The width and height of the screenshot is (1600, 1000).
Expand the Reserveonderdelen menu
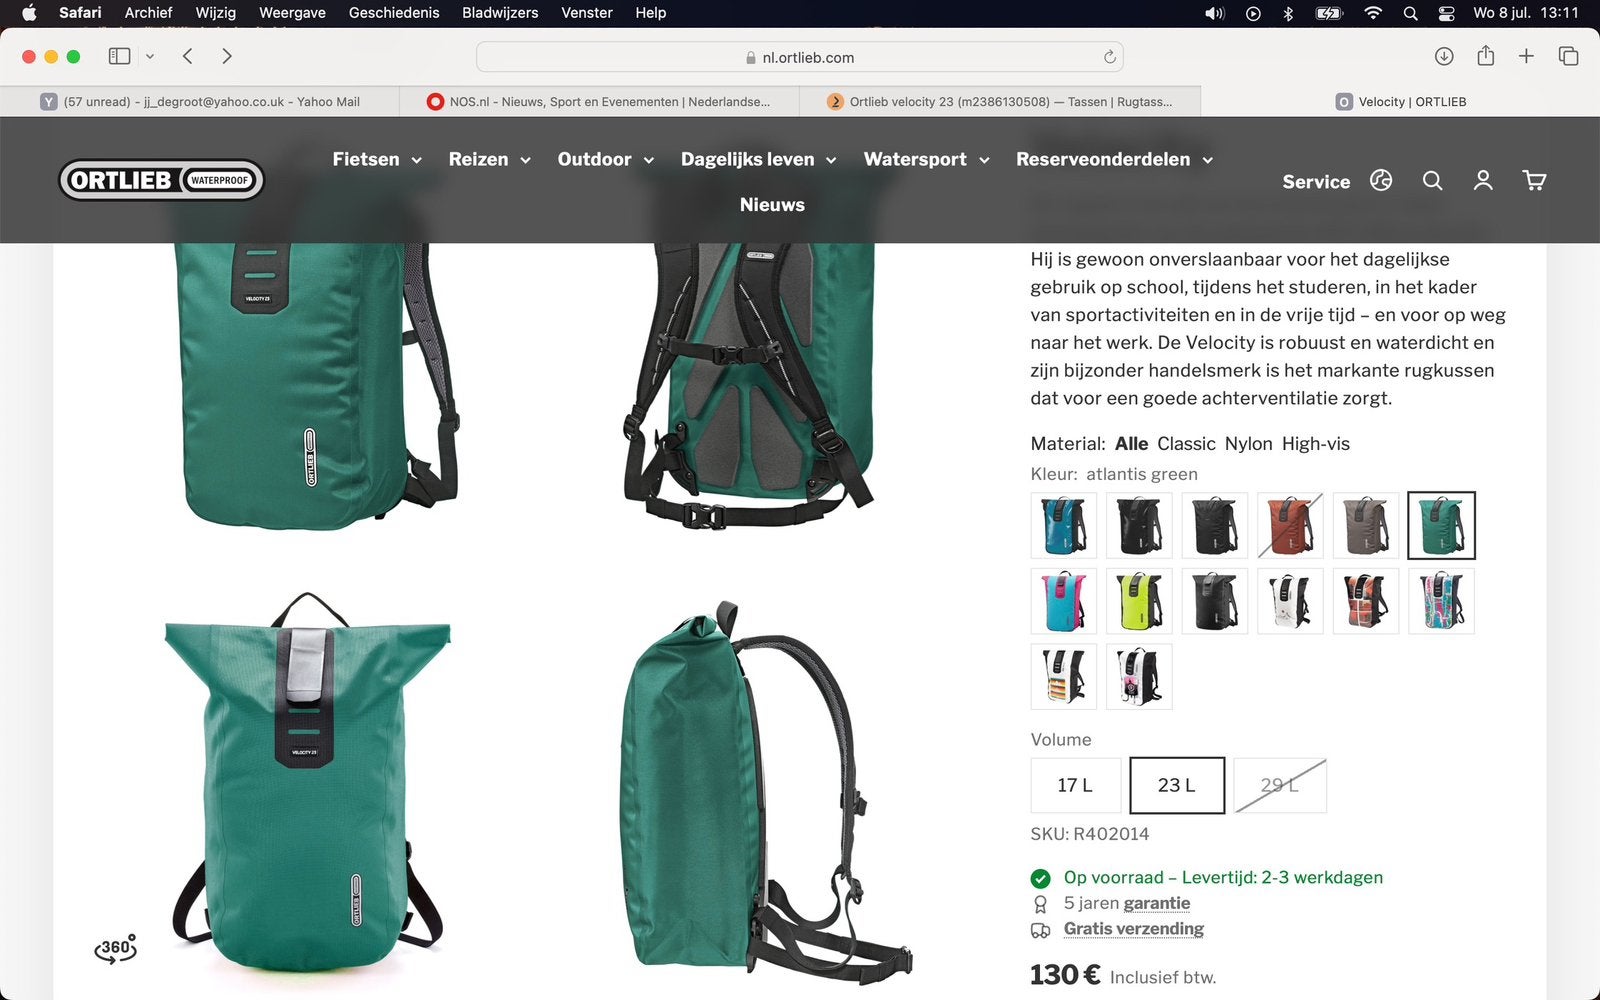click(x=1114, y=159)
